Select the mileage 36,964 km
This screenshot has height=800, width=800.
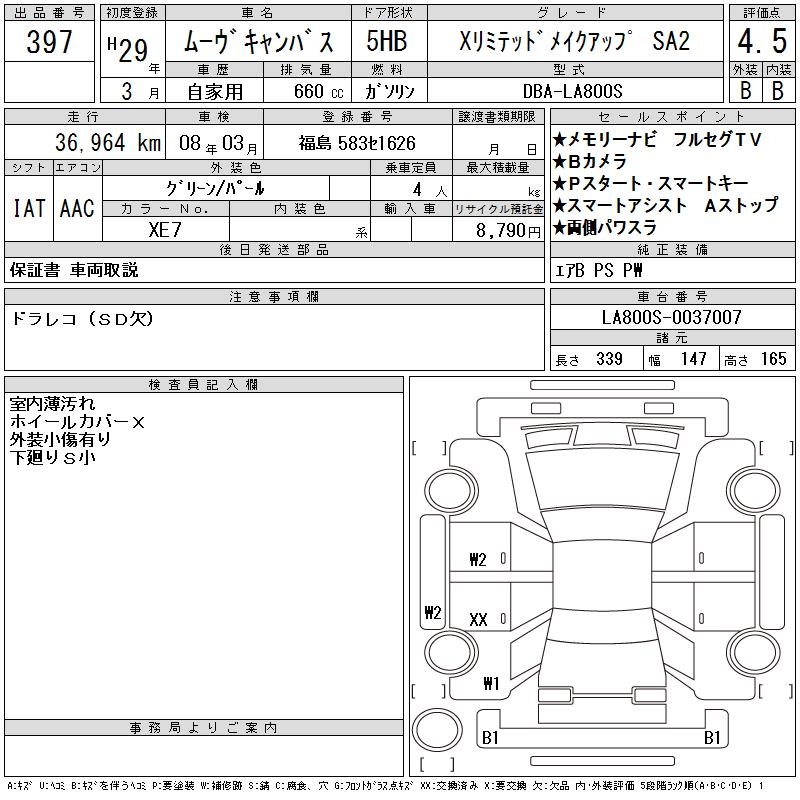tap(108, 142)
